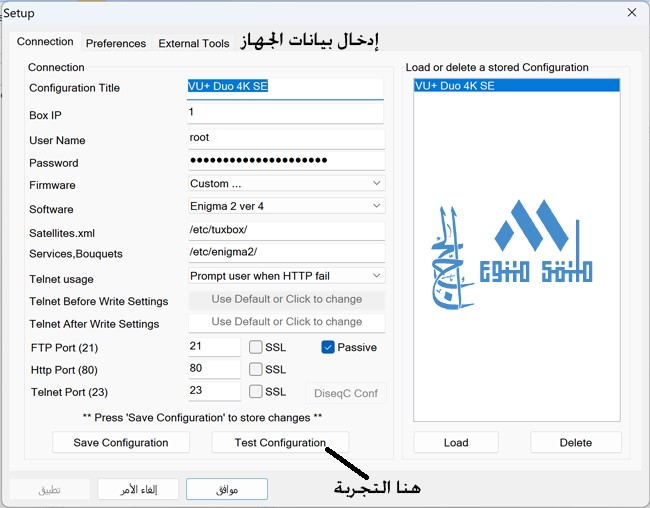Open the Software dropdown showing Enigma 2

coord(286,206)
